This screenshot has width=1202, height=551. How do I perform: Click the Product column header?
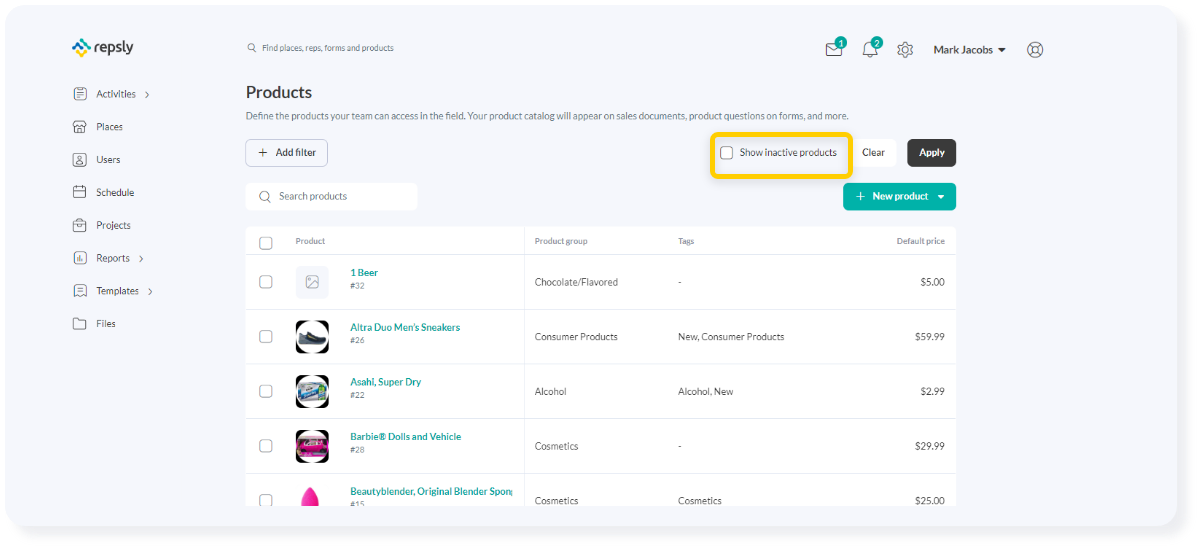(310, 241)
